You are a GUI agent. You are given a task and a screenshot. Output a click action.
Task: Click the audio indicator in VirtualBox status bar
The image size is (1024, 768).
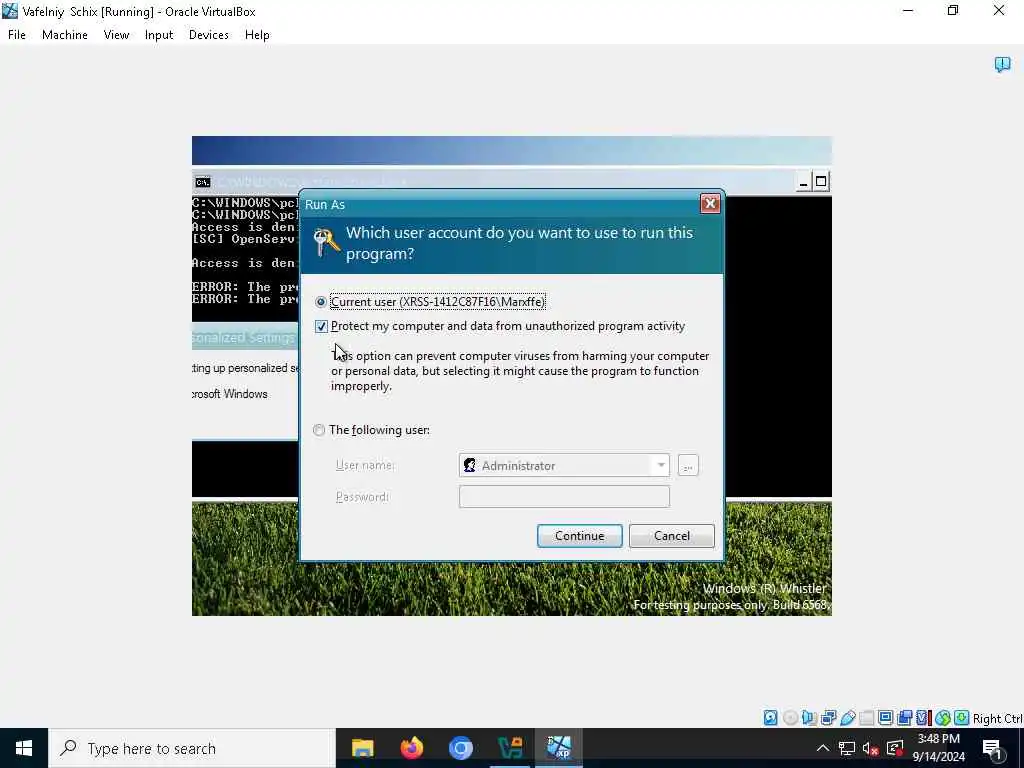809,718
